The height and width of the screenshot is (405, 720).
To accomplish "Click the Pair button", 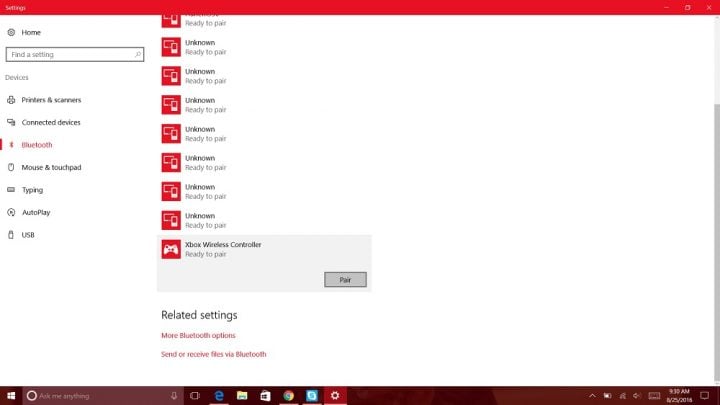I will click(345, 280).
